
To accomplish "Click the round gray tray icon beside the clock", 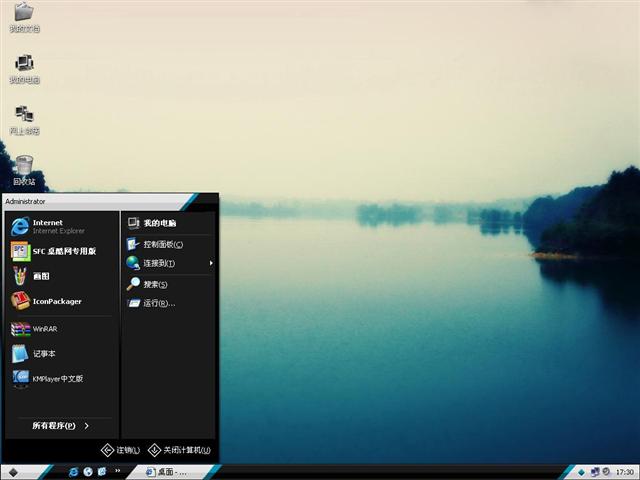I will coord(606,471).
